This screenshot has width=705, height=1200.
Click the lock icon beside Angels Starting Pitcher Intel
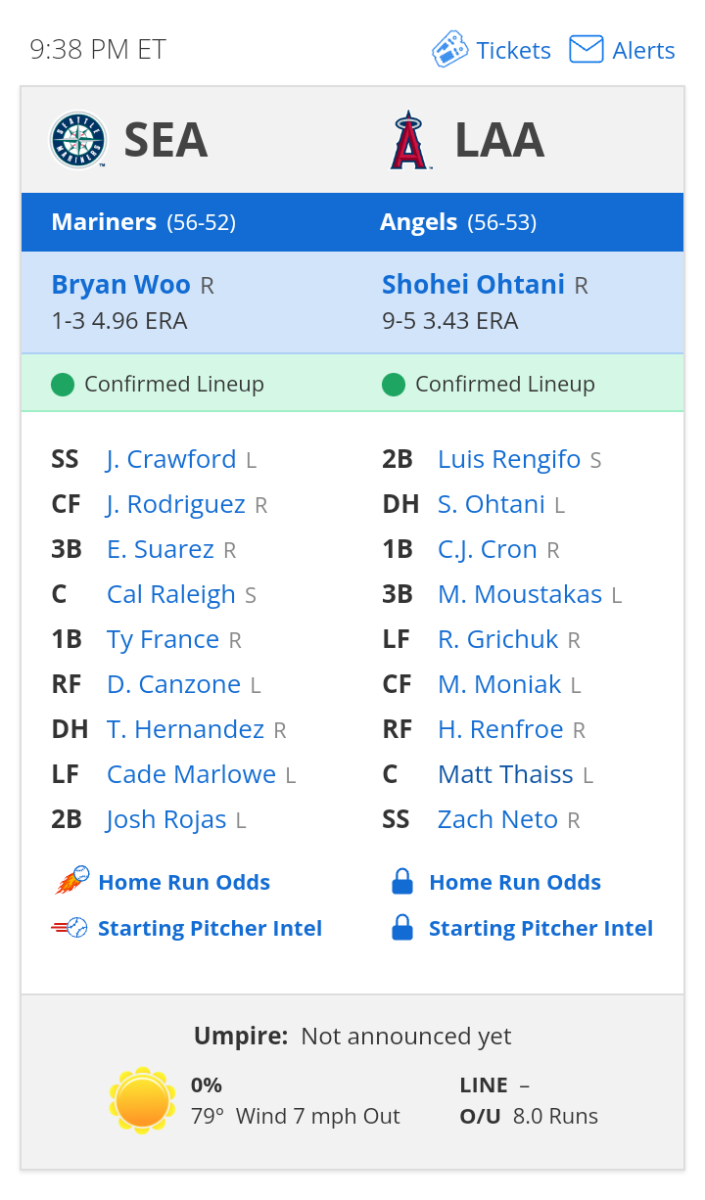400,927
